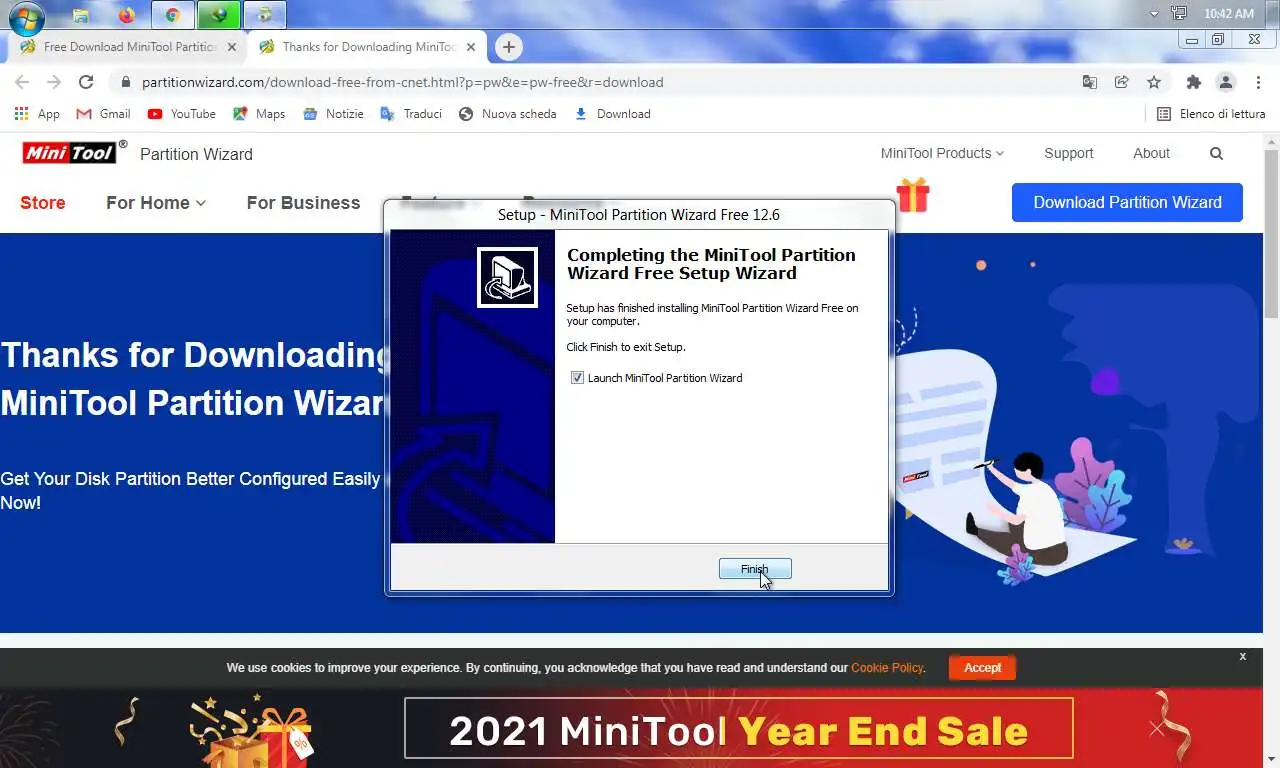The image size is (1280, 768).
Task: Select the Chrome taskbar icon
Action: click(x=172, y=15)
